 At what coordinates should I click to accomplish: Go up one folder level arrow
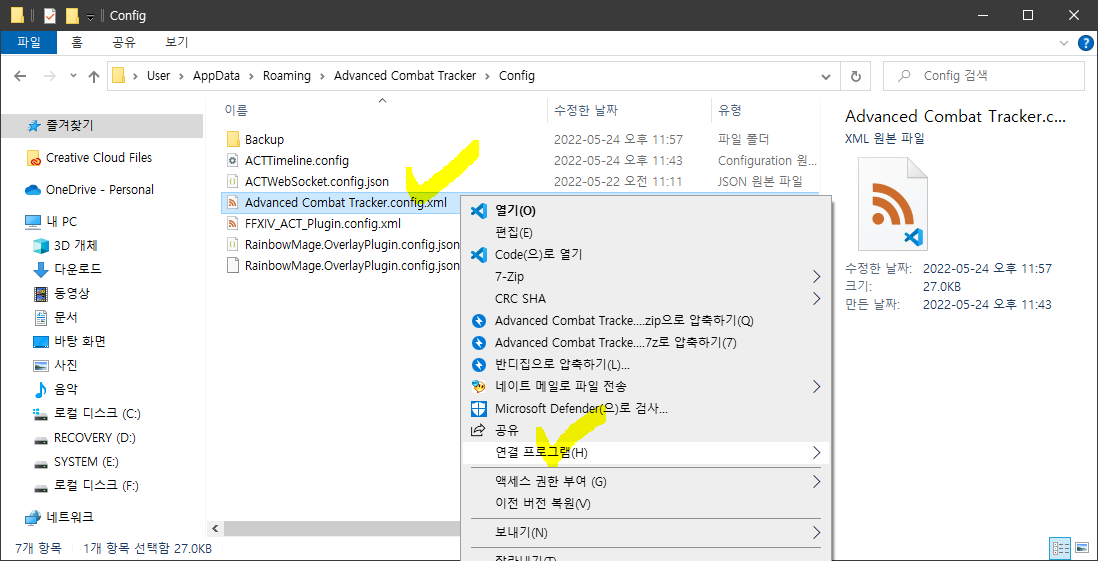[94, 76]
